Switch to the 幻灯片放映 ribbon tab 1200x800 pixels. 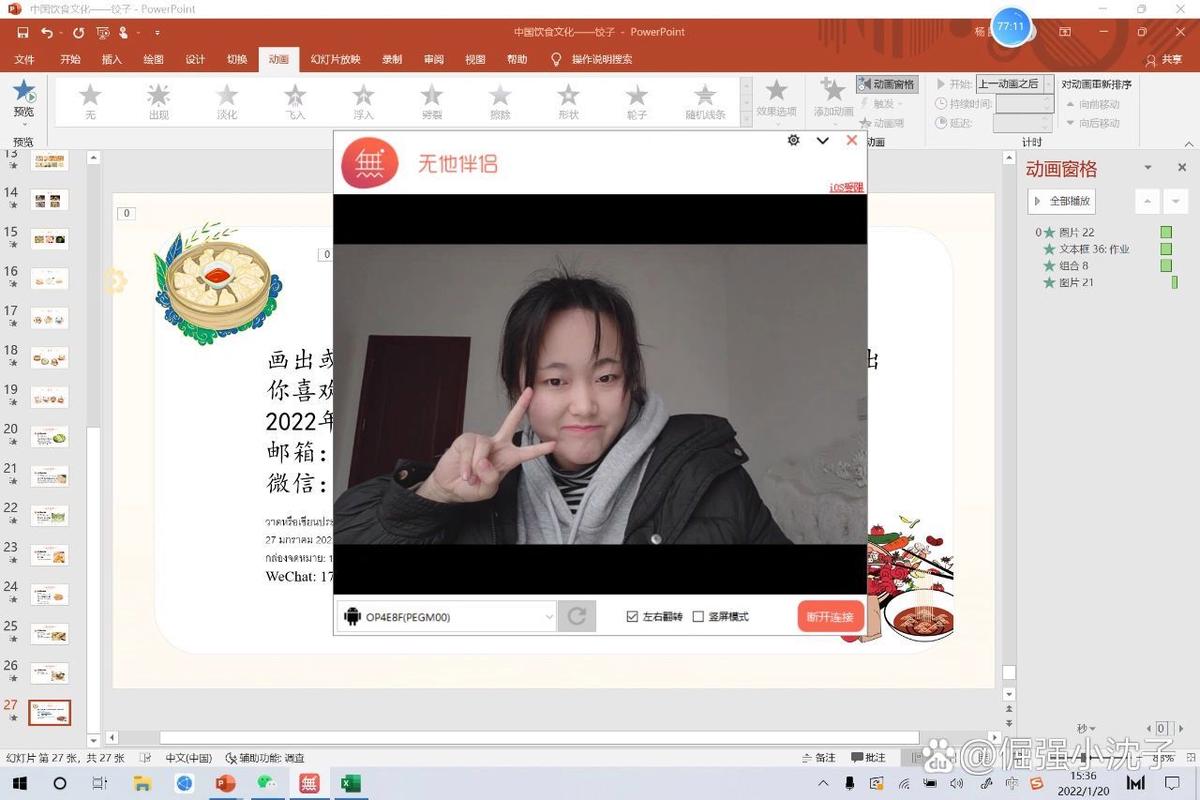[x=334, y=59]
